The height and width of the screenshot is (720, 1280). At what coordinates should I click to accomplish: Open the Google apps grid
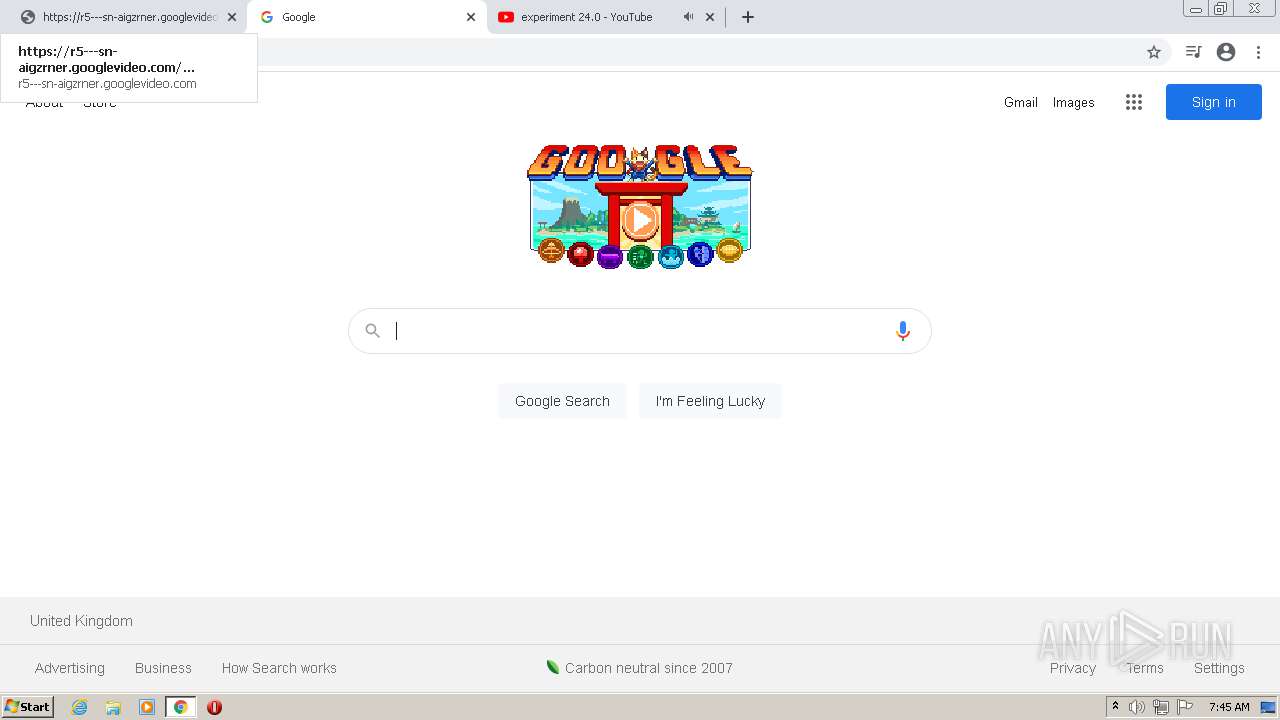tap(1133, 102)
